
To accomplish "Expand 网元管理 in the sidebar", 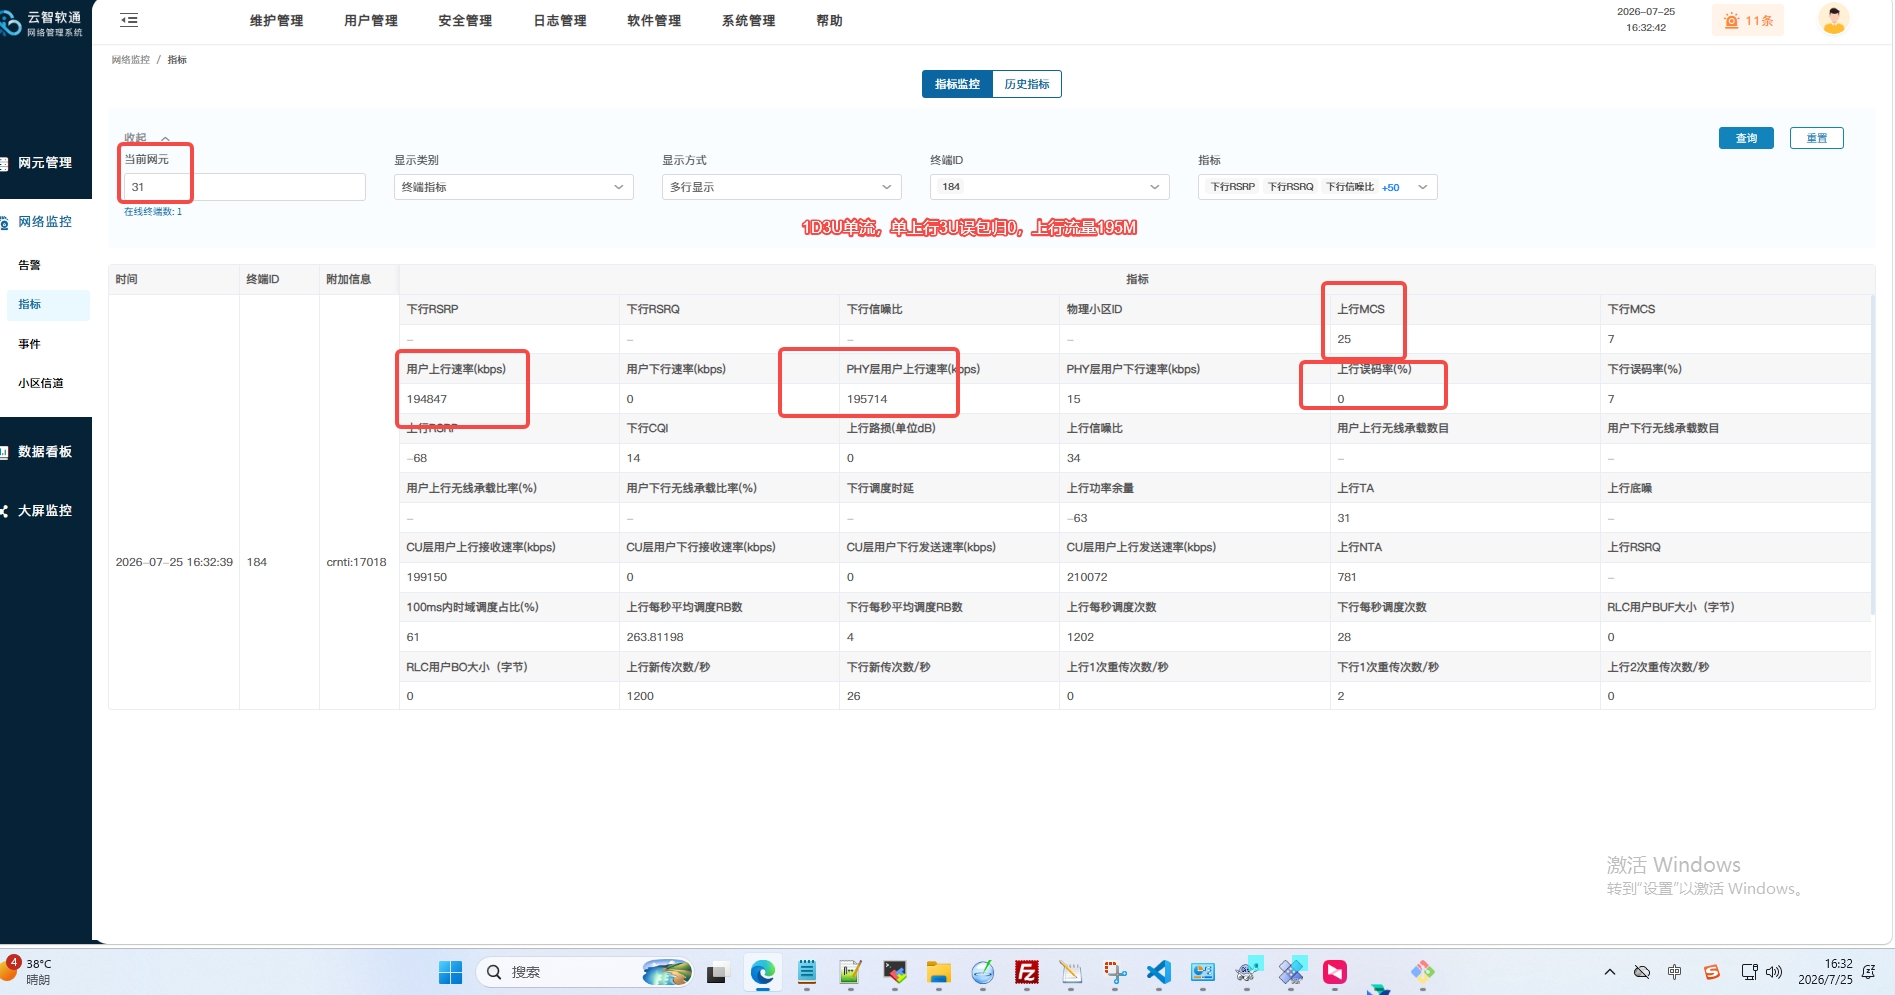I will point(45,163).
